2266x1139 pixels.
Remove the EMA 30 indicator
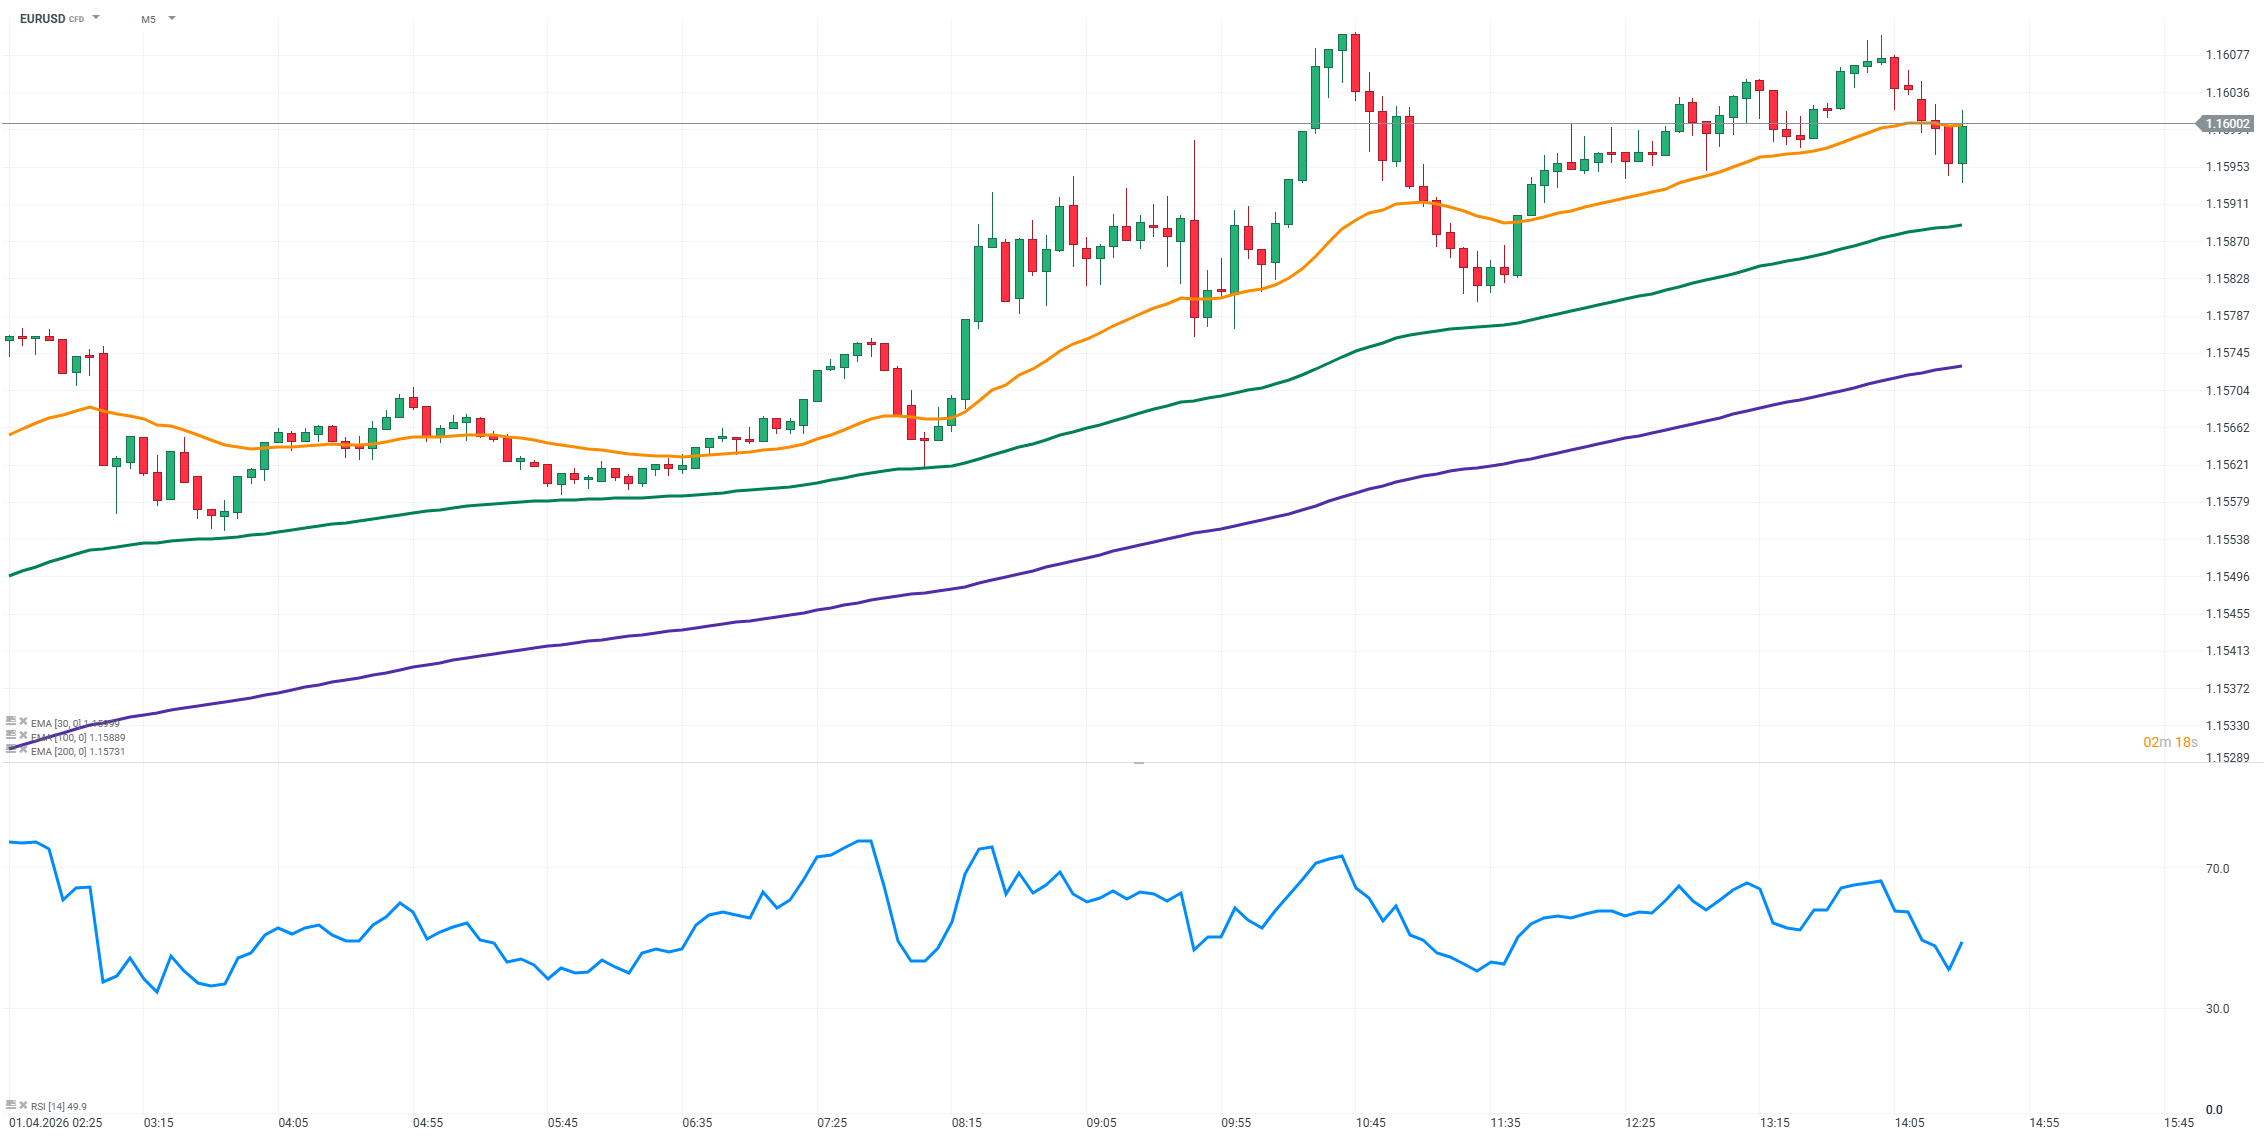pos(23,721)
